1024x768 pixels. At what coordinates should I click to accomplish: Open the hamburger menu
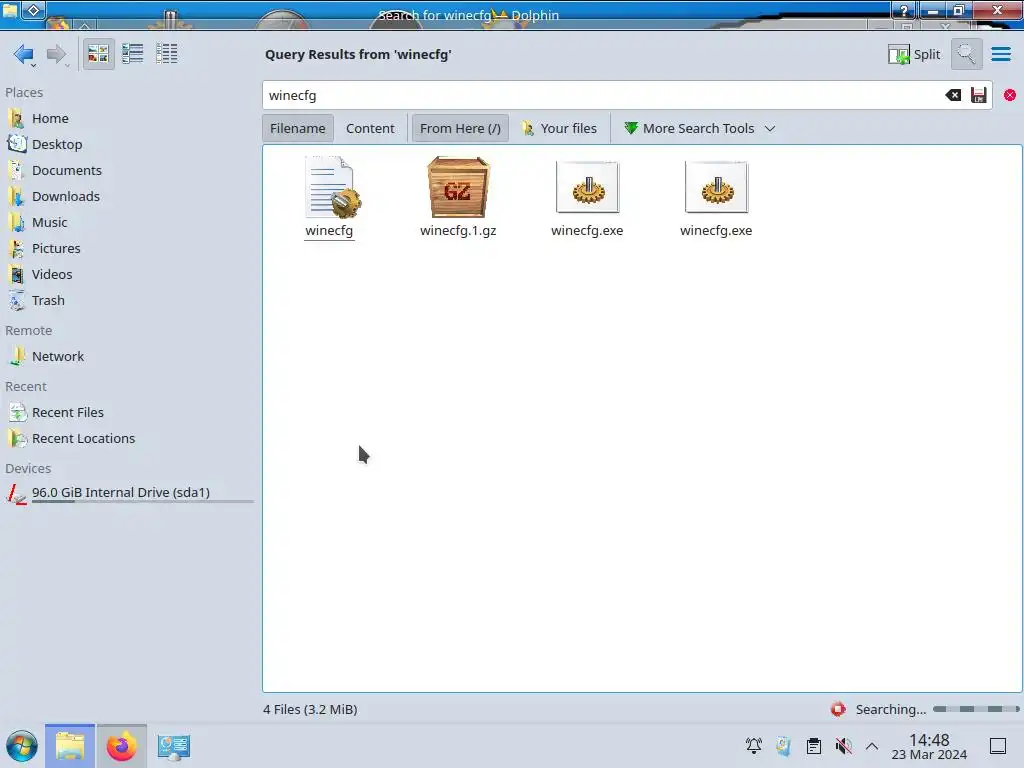1000,54
